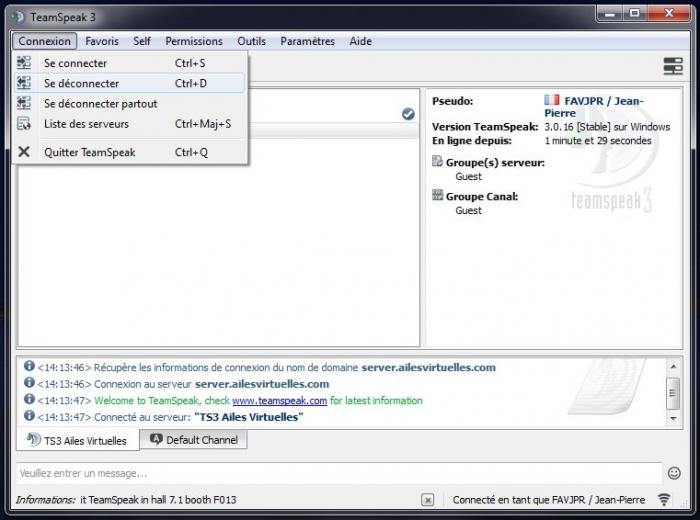The height and width of the screenshot is (520, 700).
Task: Dismiss the Informations status message
Action: click(x=427, y=500)
